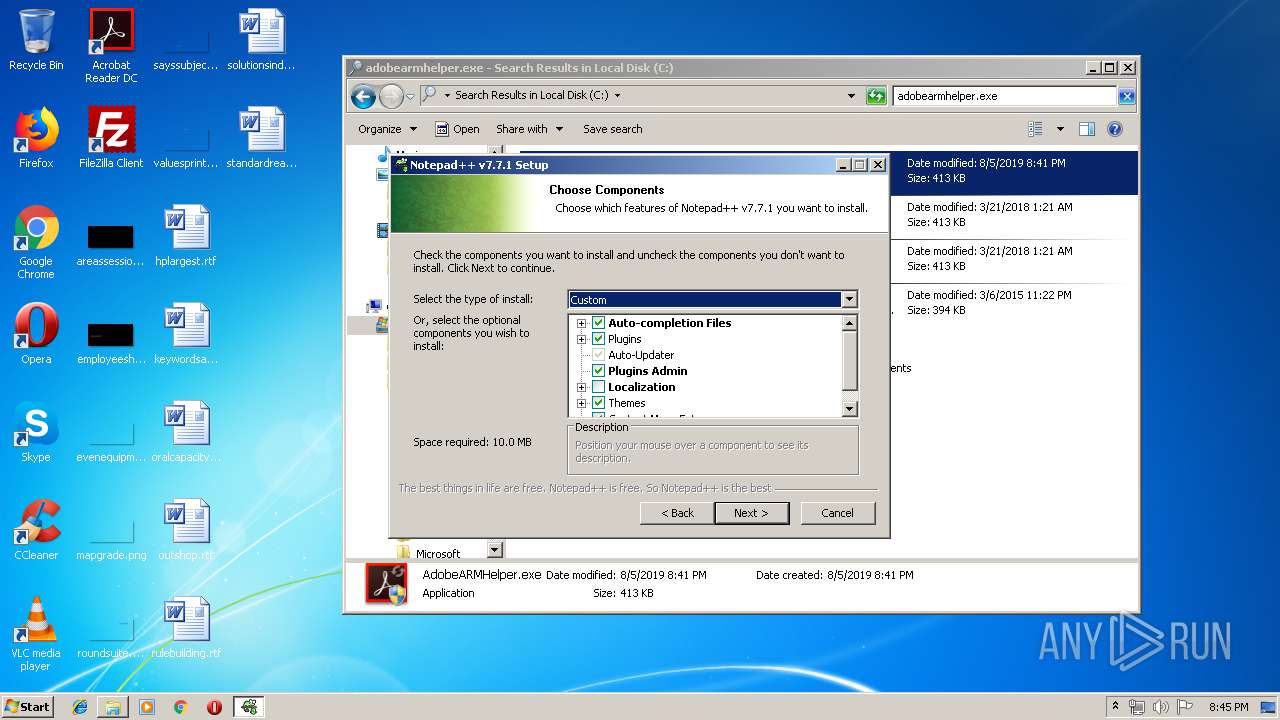Clear the adobearmhelper.exe search box

[x=1126, y=96]
